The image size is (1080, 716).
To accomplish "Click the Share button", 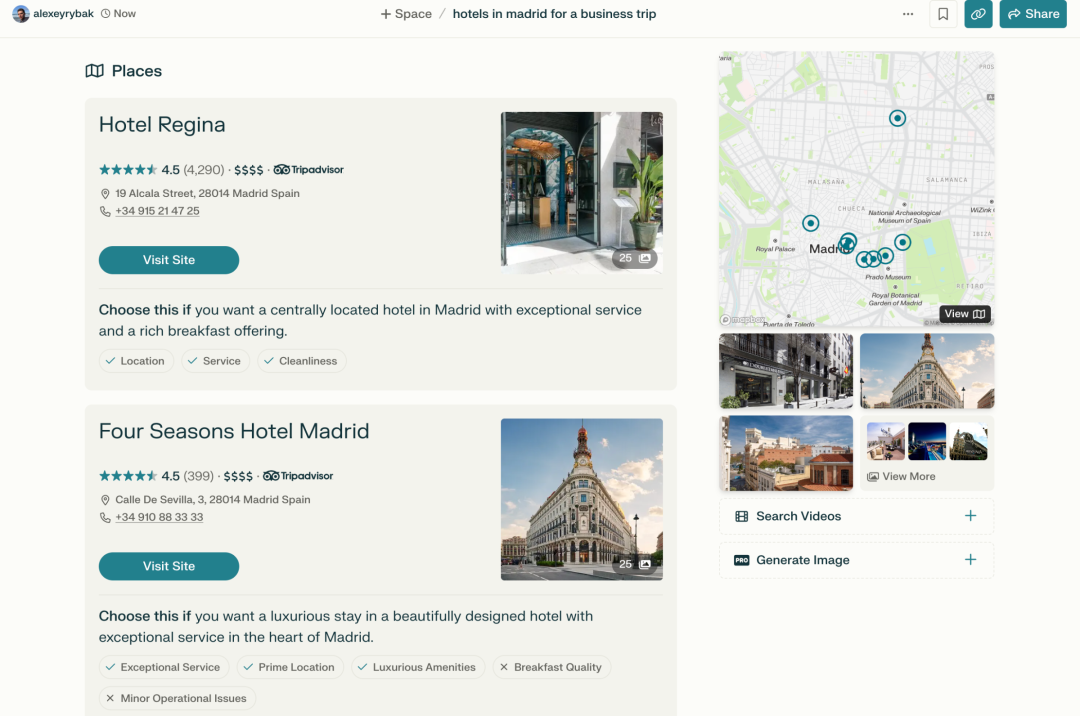I will 1032,14.
